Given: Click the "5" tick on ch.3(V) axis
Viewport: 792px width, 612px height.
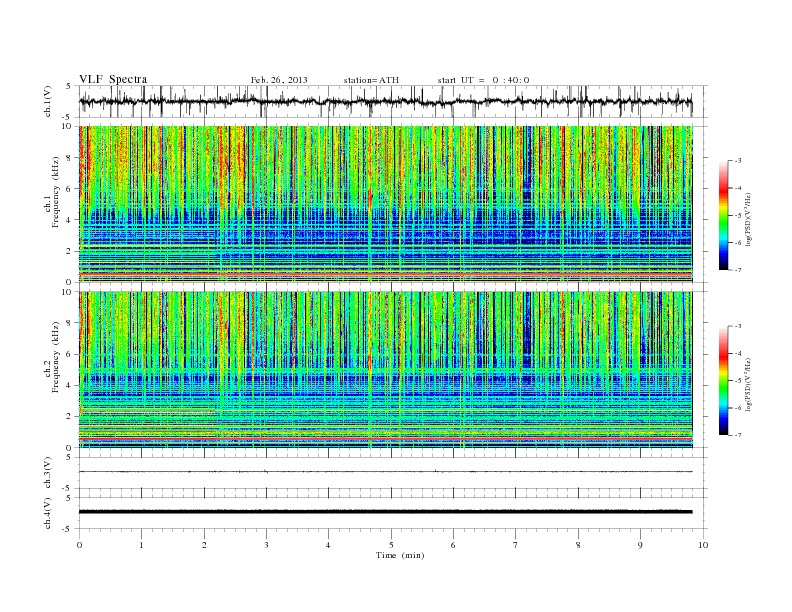Looking at the screenshot, I should 70,457.
